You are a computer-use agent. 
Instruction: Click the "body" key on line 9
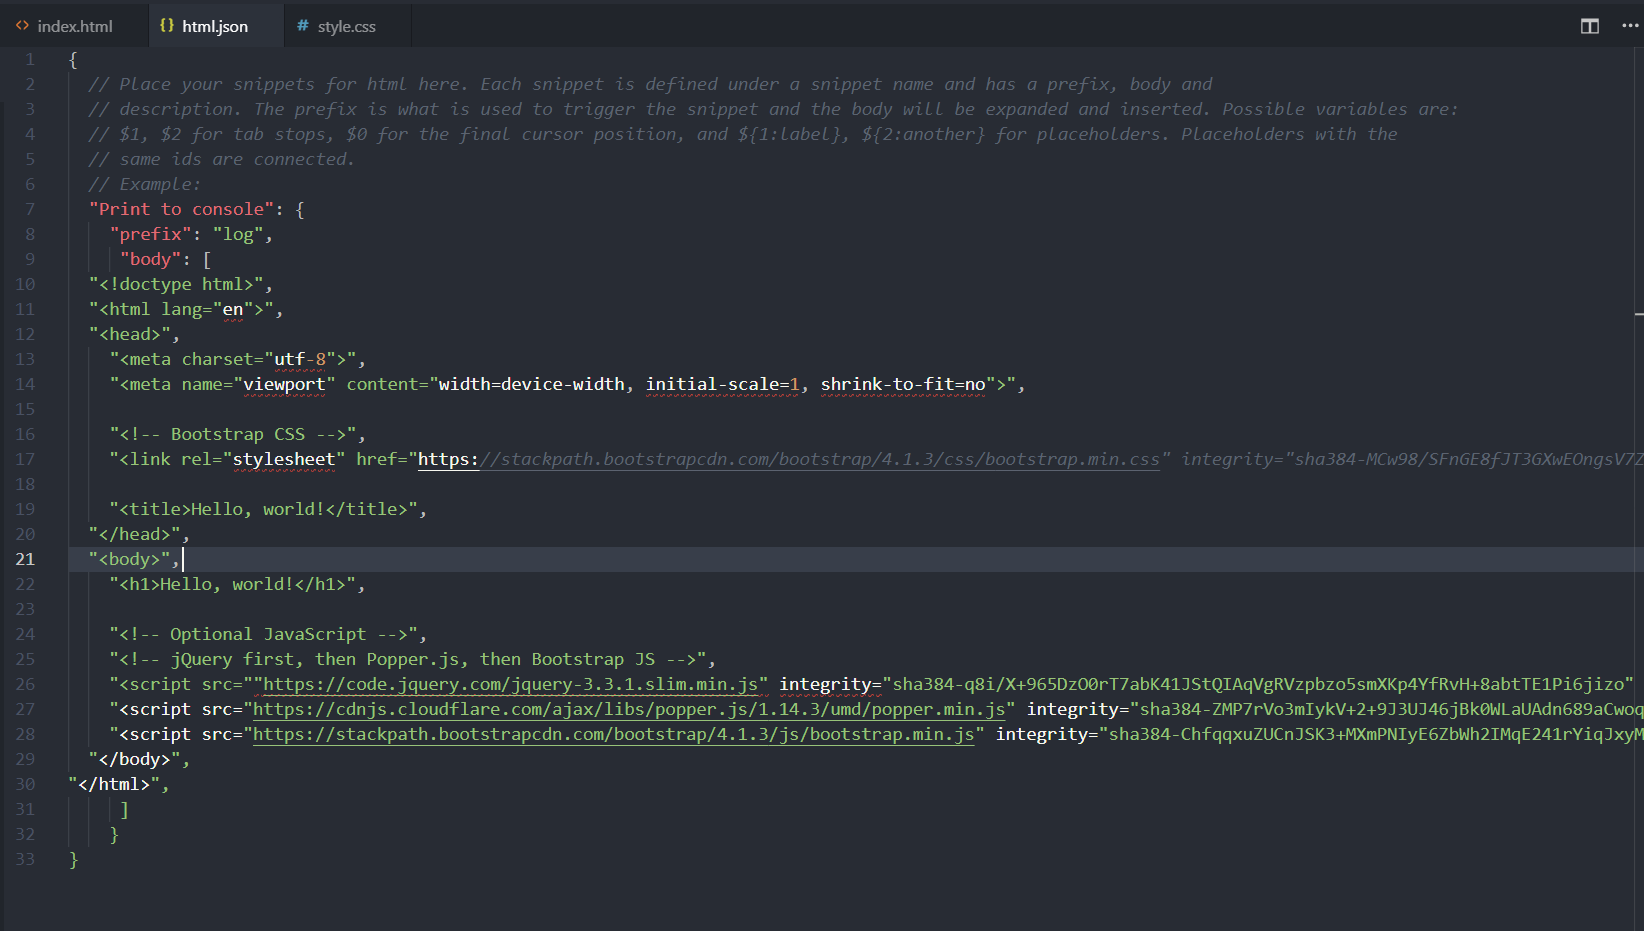(x=150, y=259)
